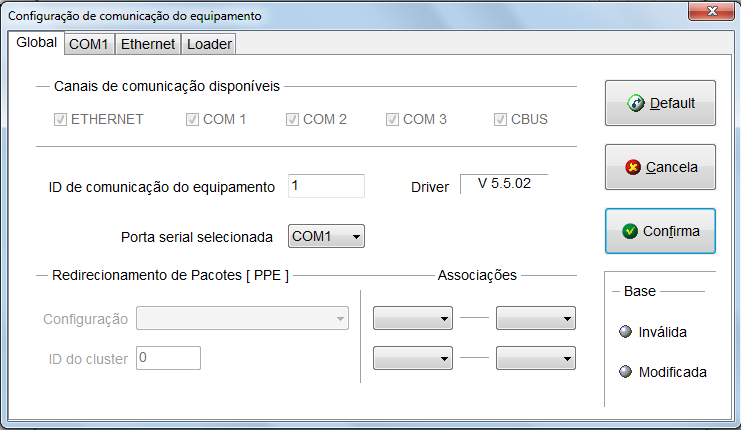Image resolution: width=741 pixels, height=430 pixels.
Task: Switch to the Ethernet tab
Action: tap(148, 44)
